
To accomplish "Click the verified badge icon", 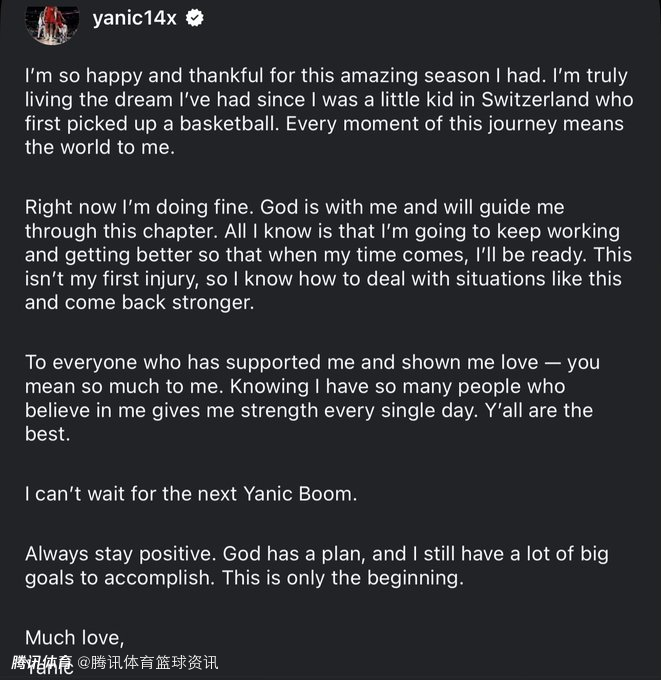I will 195,18.
